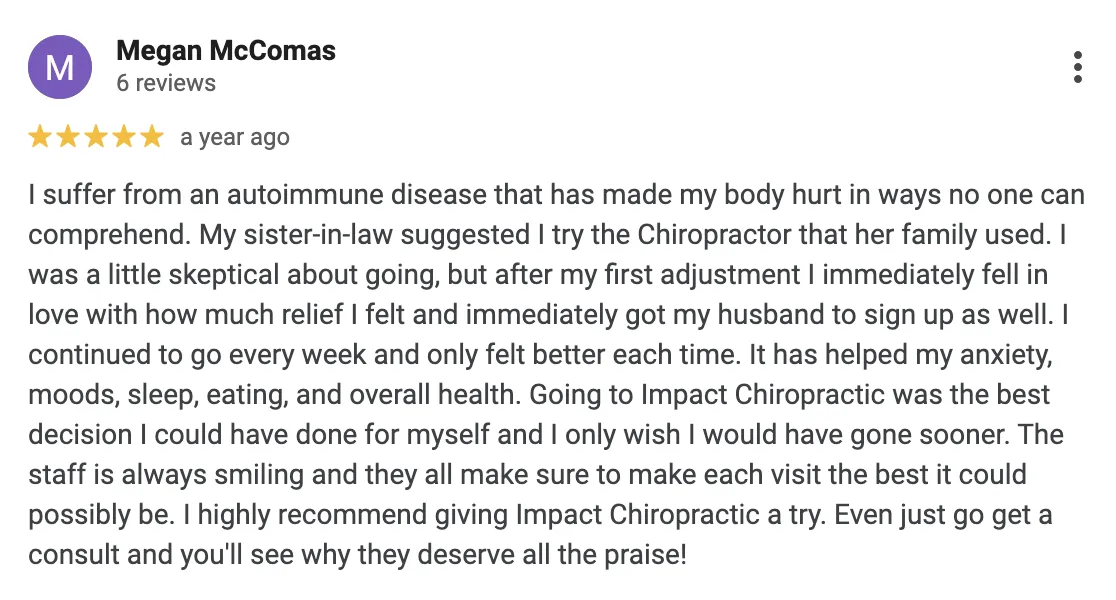Screen dimensions: 1116x600
Task: Click the first gold rating star
Action: [40, 137]
